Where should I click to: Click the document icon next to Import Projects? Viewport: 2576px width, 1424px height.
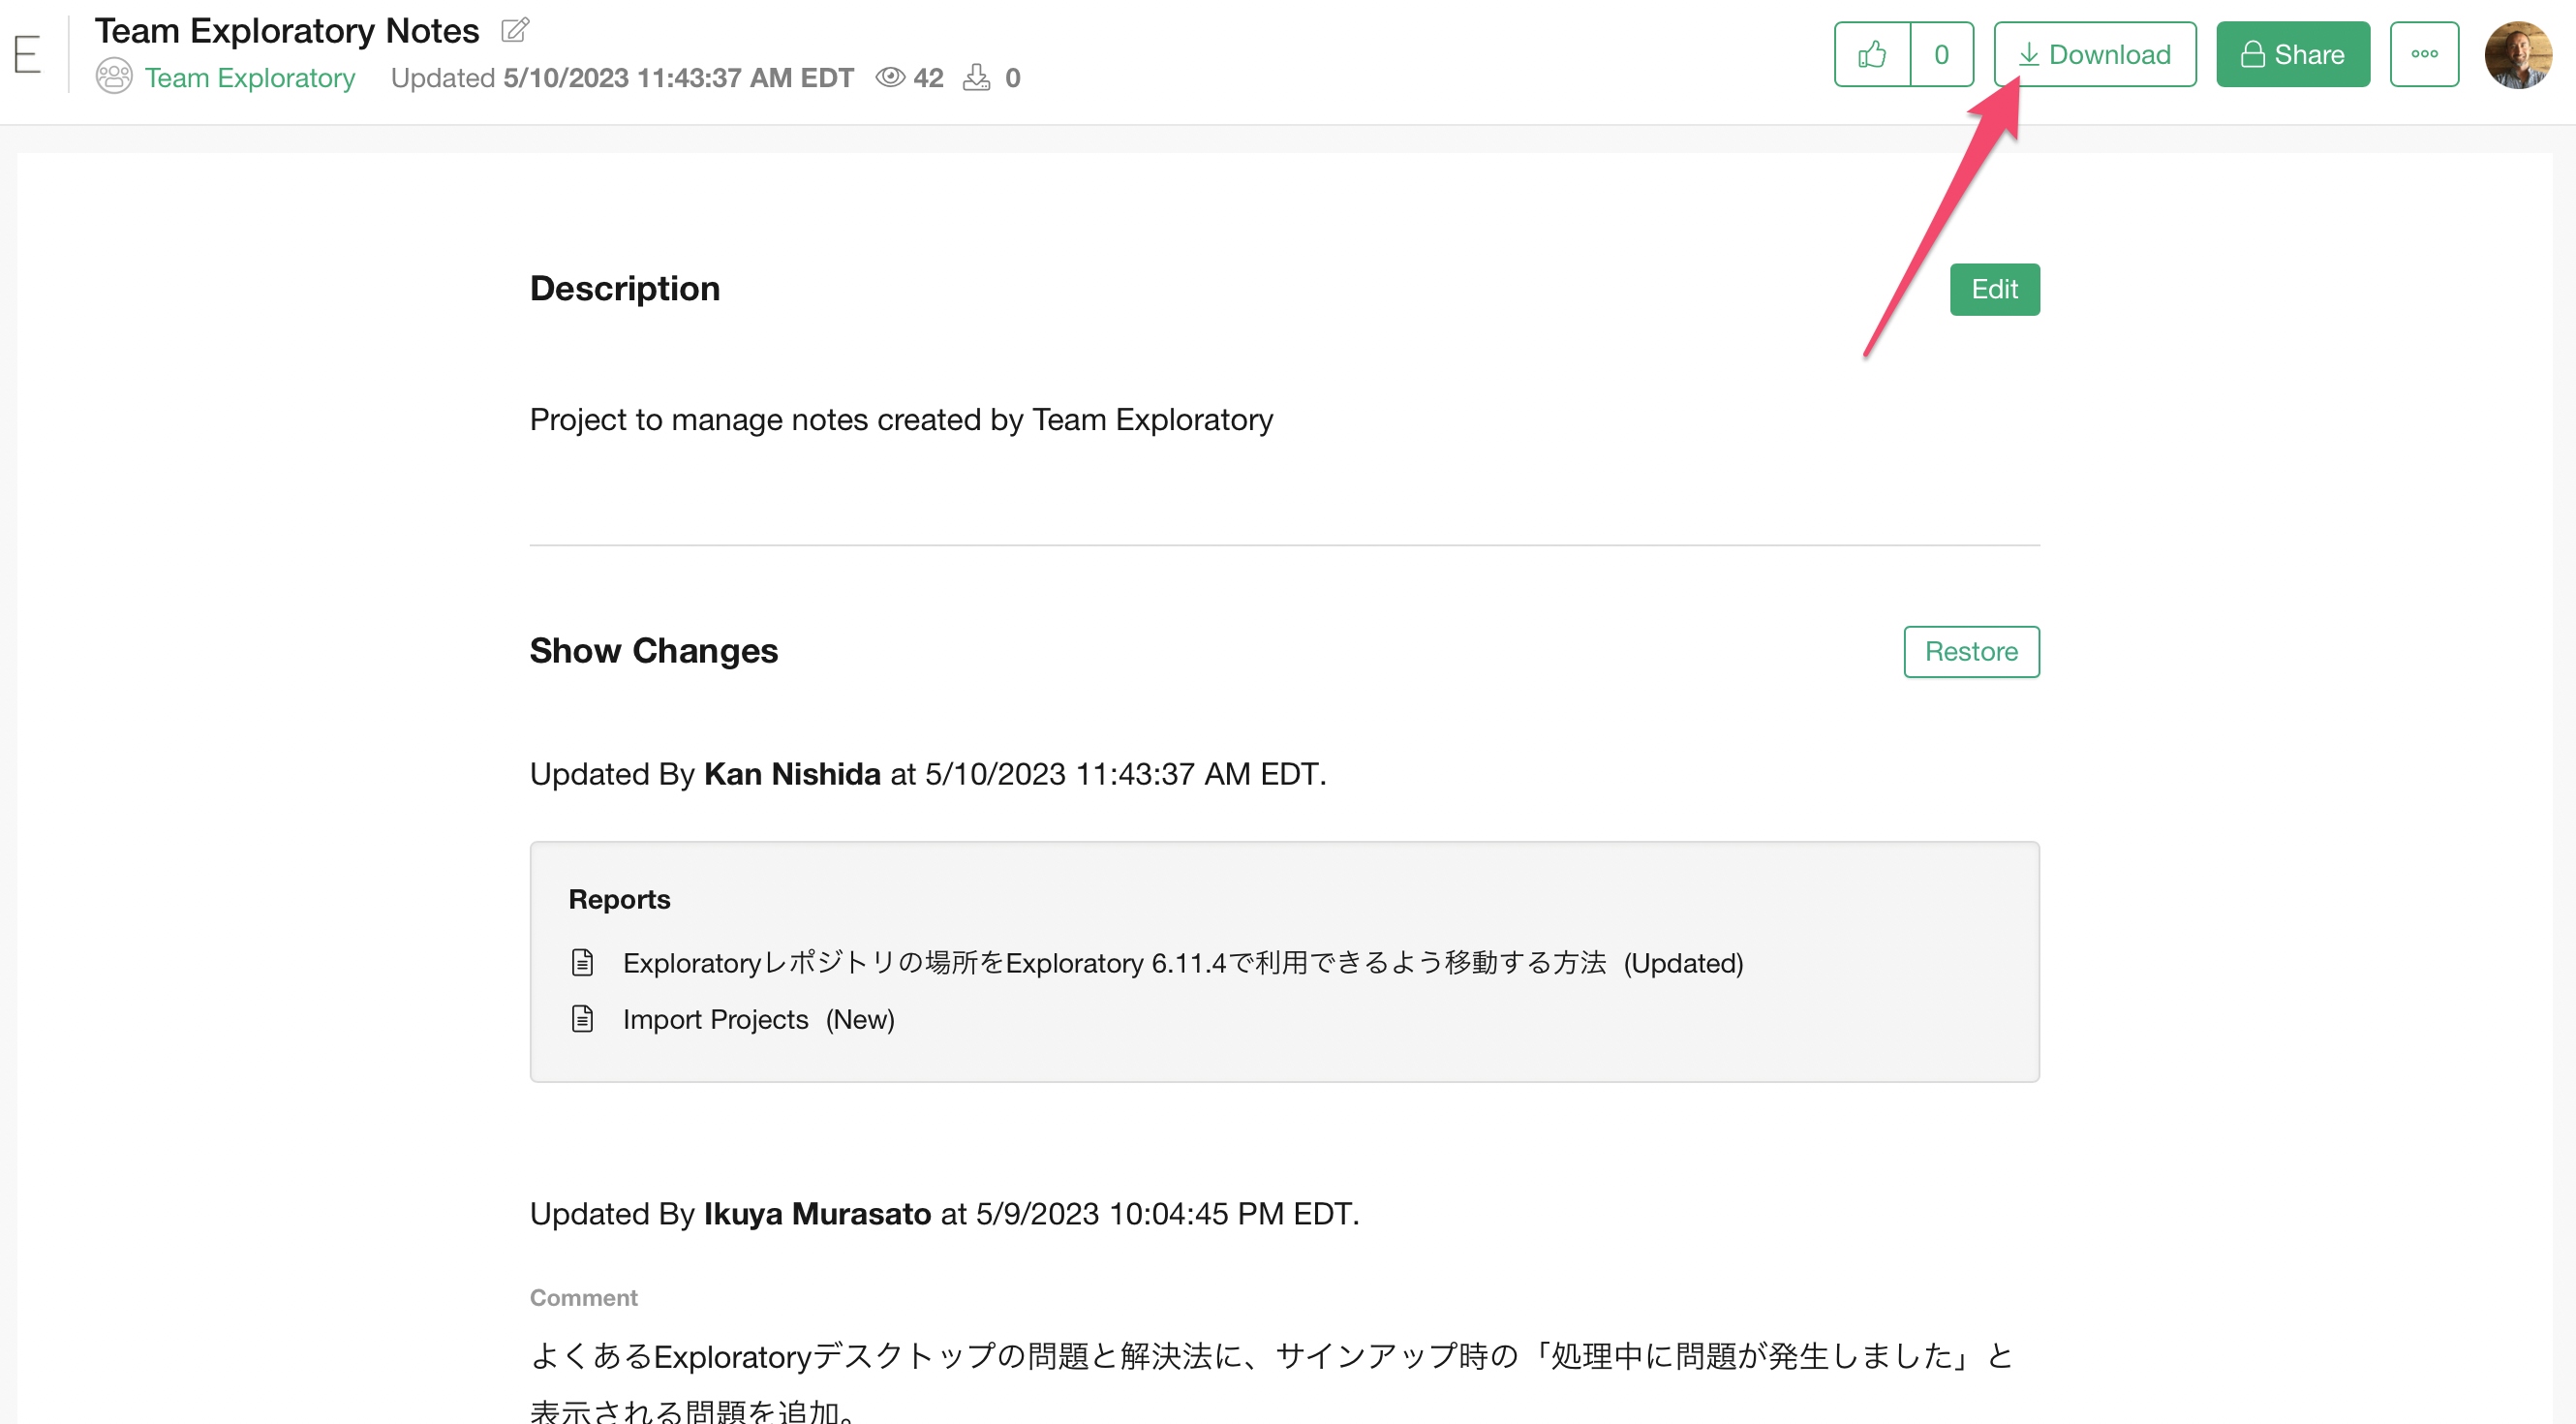582,1019
